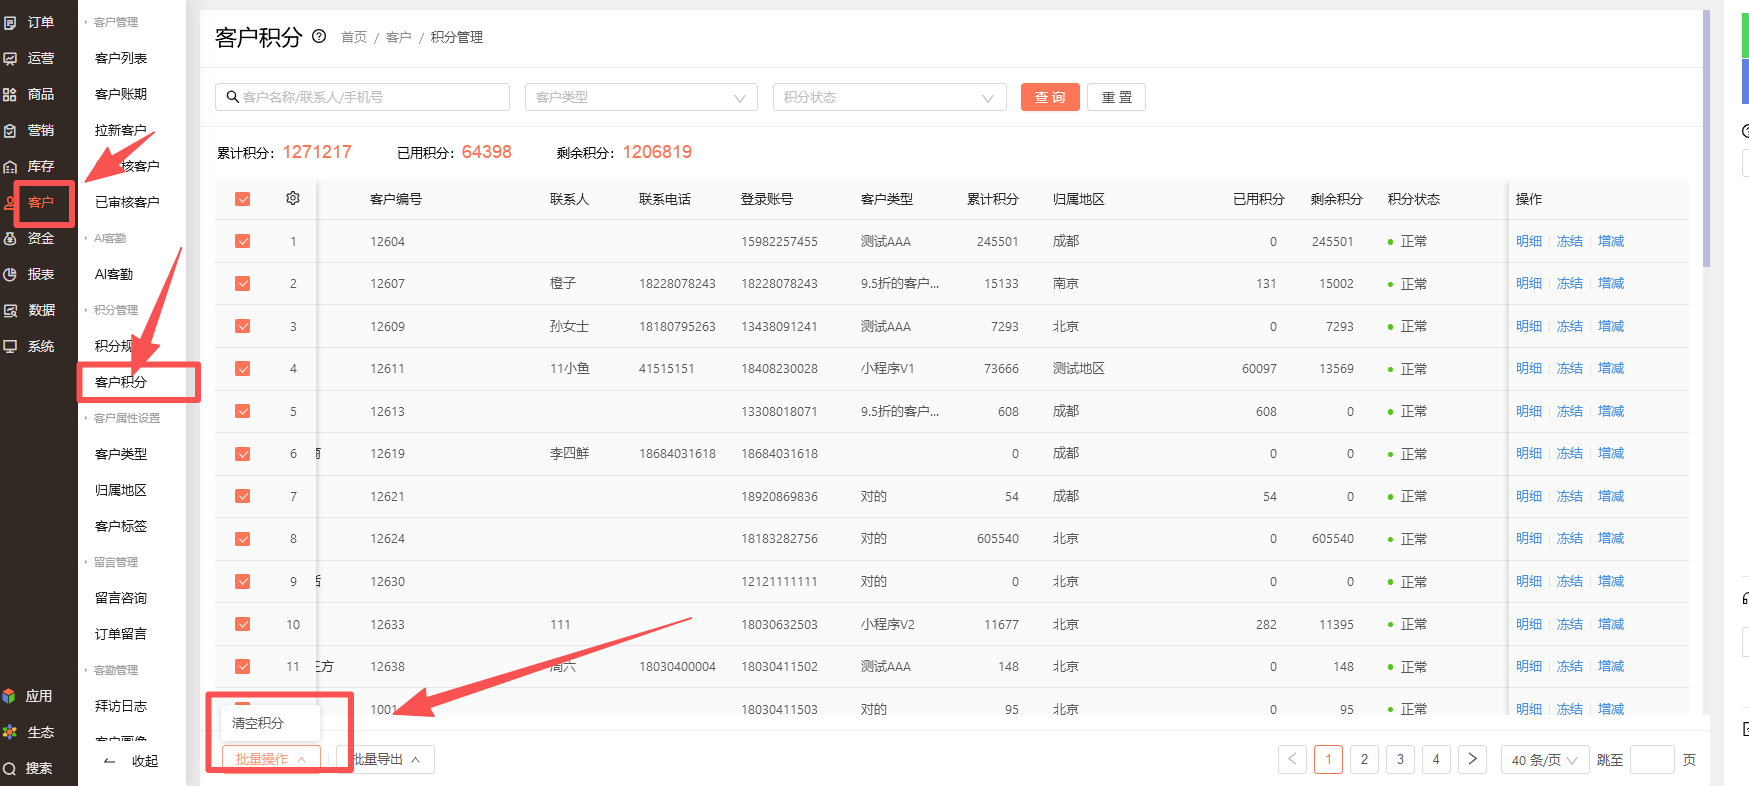Open the 营销 section icon

tap(10, 130)
